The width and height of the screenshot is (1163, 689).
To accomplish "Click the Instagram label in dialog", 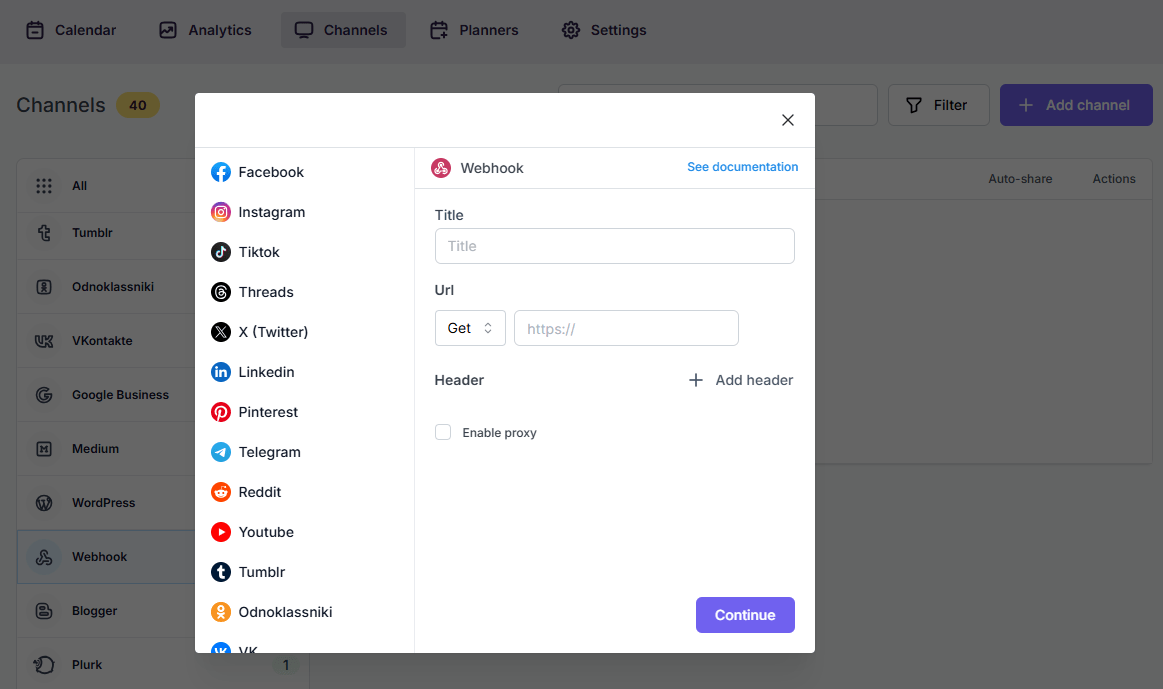I will coord(271,212).
